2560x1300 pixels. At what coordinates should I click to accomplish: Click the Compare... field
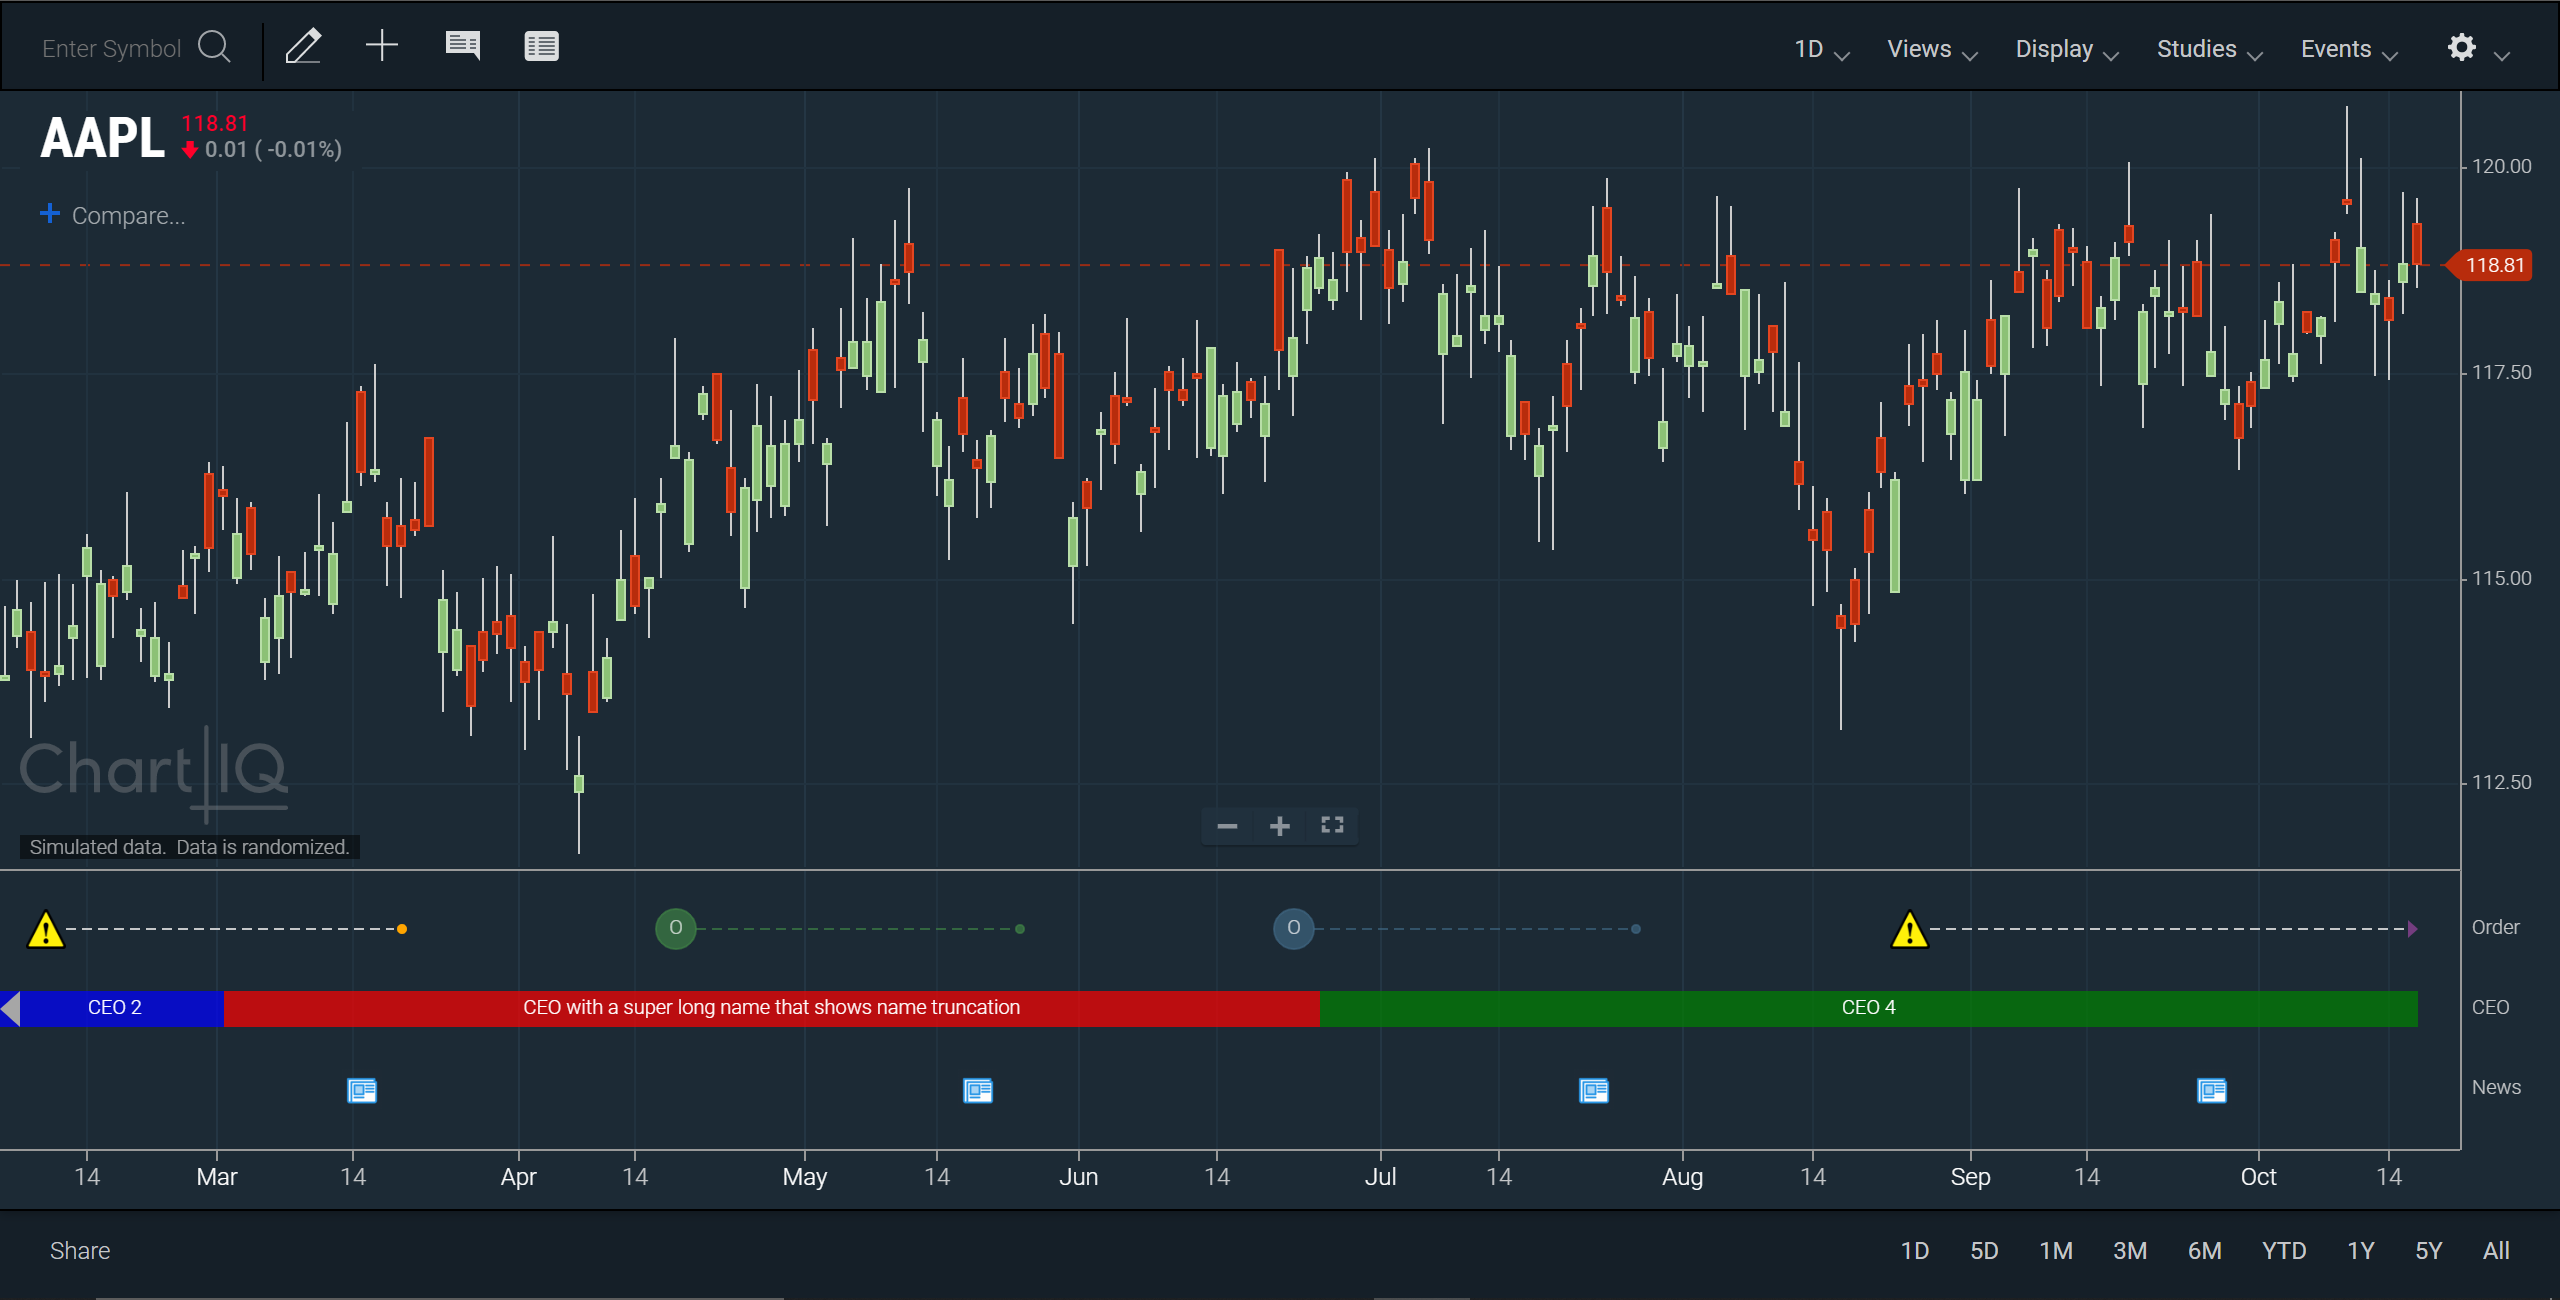[128, 215]
